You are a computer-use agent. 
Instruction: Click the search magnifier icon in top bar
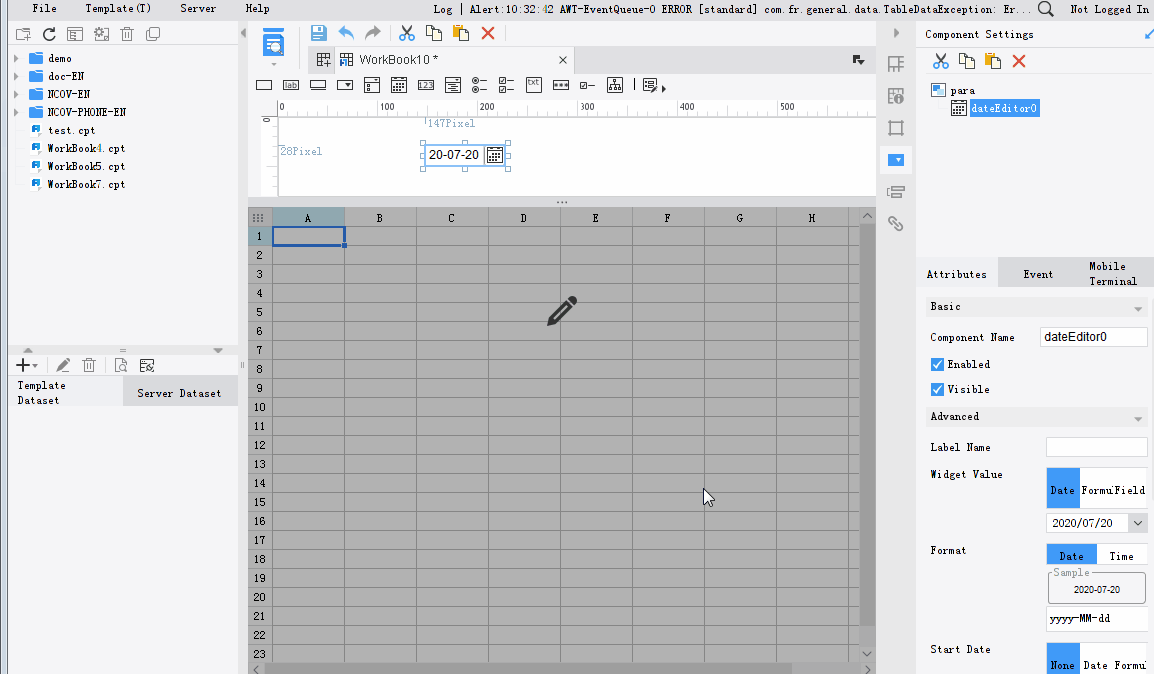tap(1045, 10)
